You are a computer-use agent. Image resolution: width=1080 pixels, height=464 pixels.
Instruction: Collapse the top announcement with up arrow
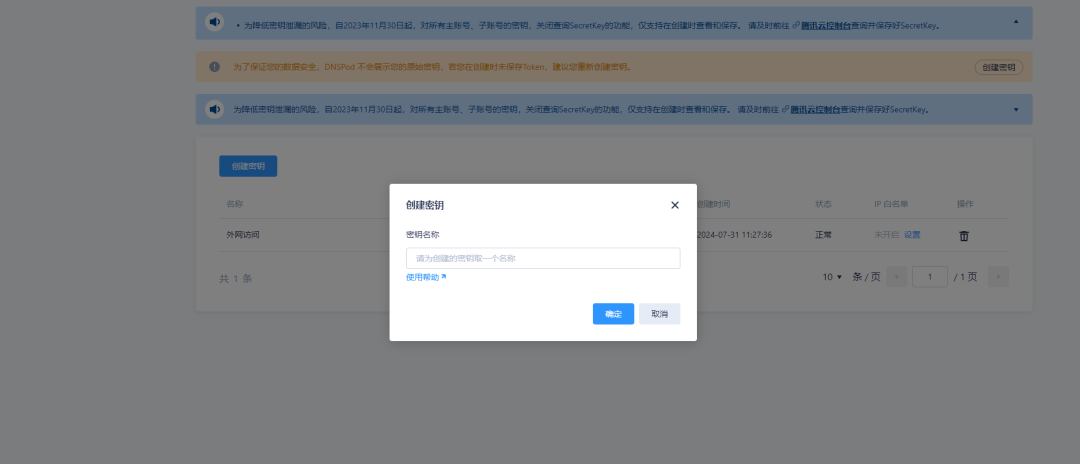1015,22
